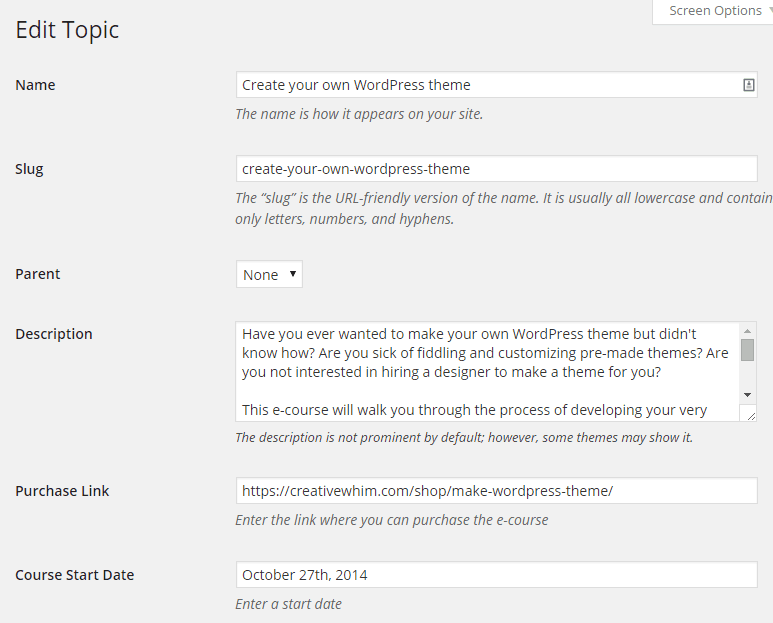
Task: Click the Description field label
Action: pos(54,334)
